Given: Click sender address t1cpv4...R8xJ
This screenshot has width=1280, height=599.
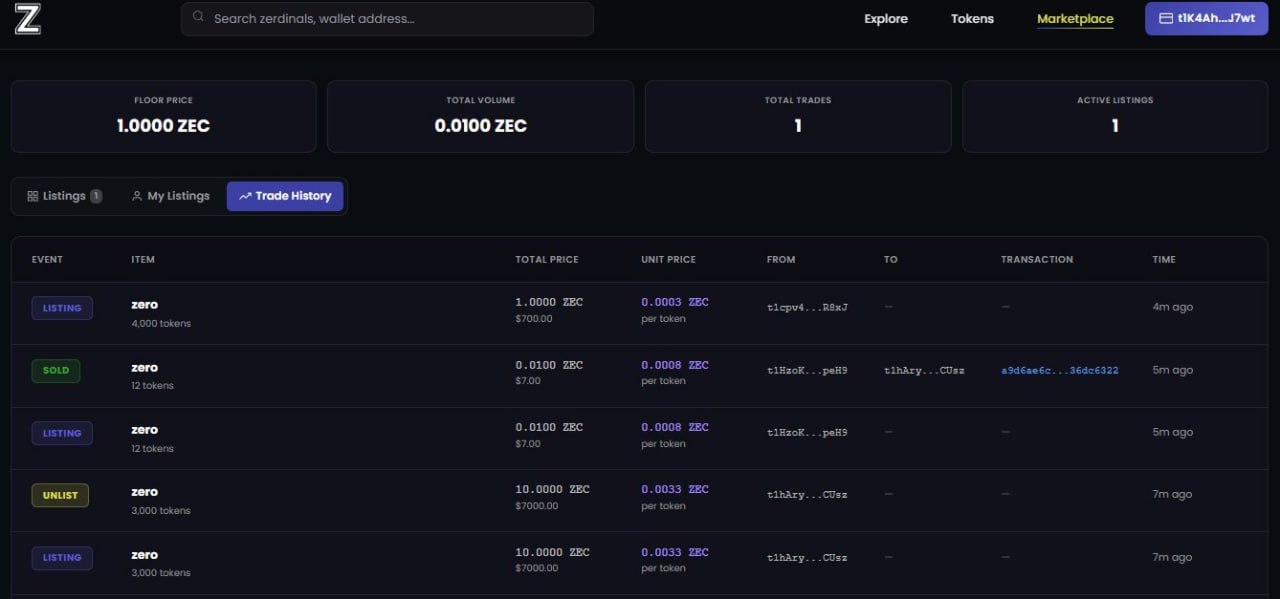Looking at the screenshot, I should coord(807,307).
